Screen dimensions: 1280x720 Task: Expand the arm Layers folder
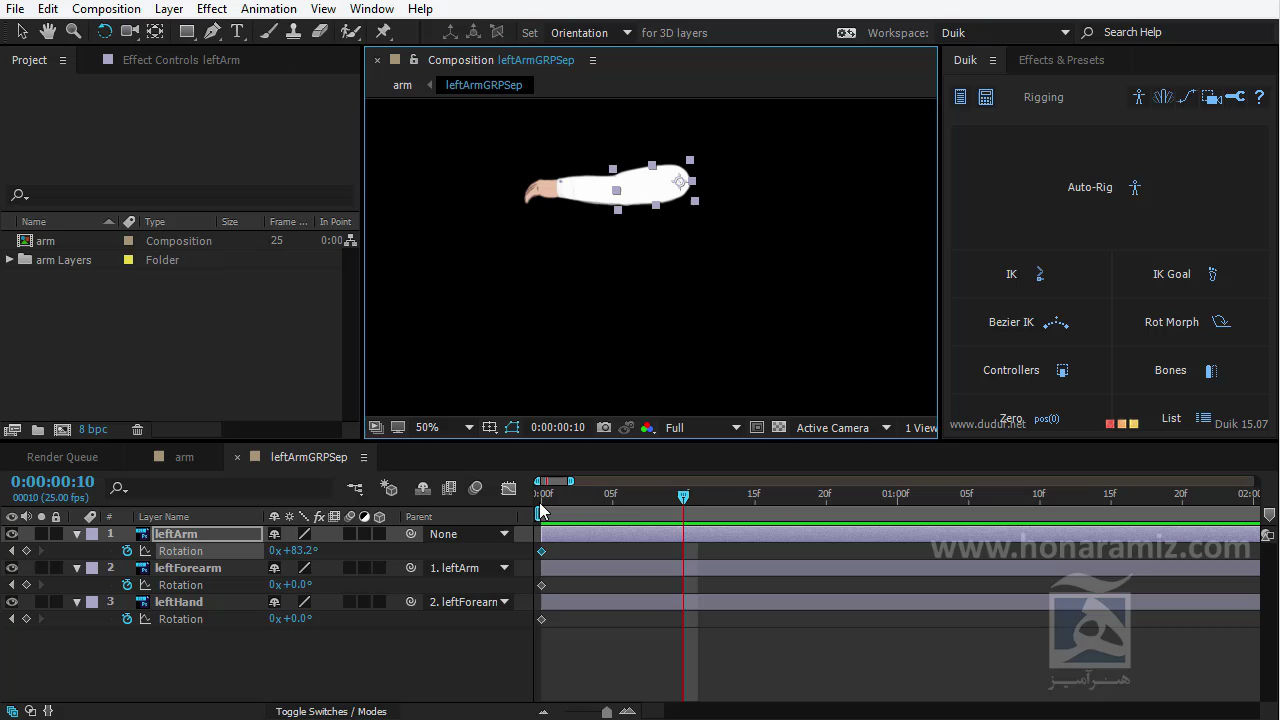coord(10,260)
